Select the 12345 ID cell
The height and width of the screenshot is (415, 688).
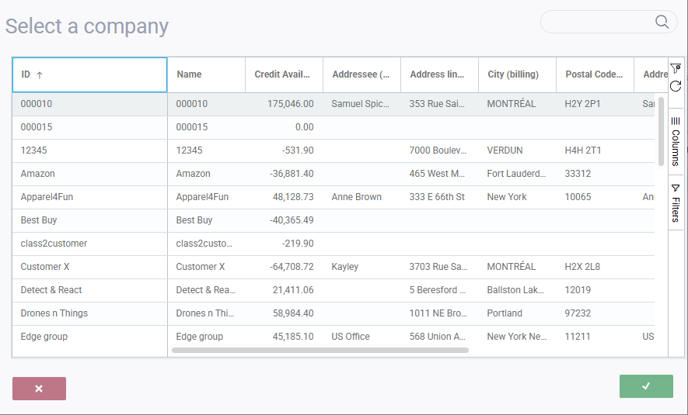pyautogui.click(x=90, y=150)
